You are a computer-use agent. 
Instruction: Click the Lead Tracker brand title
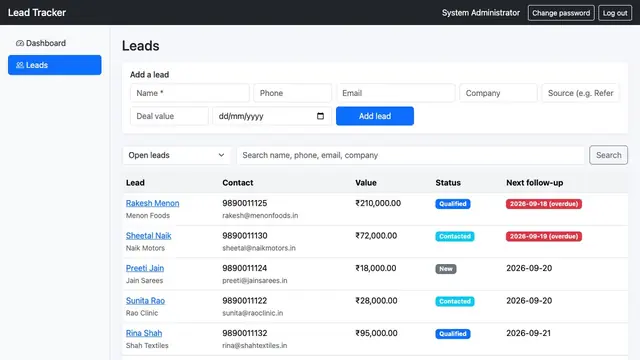click(37, 13)
